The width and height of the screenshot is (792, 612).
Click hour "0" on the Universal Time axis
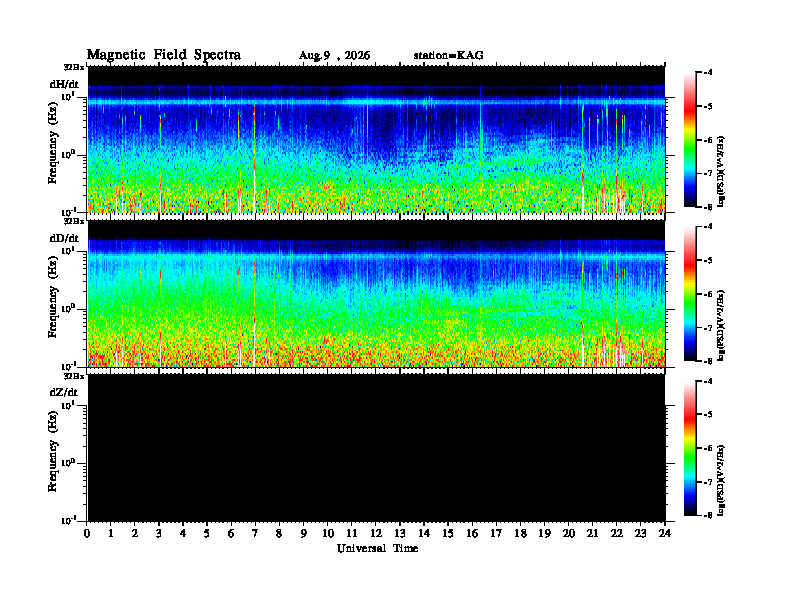pos(87,533)
